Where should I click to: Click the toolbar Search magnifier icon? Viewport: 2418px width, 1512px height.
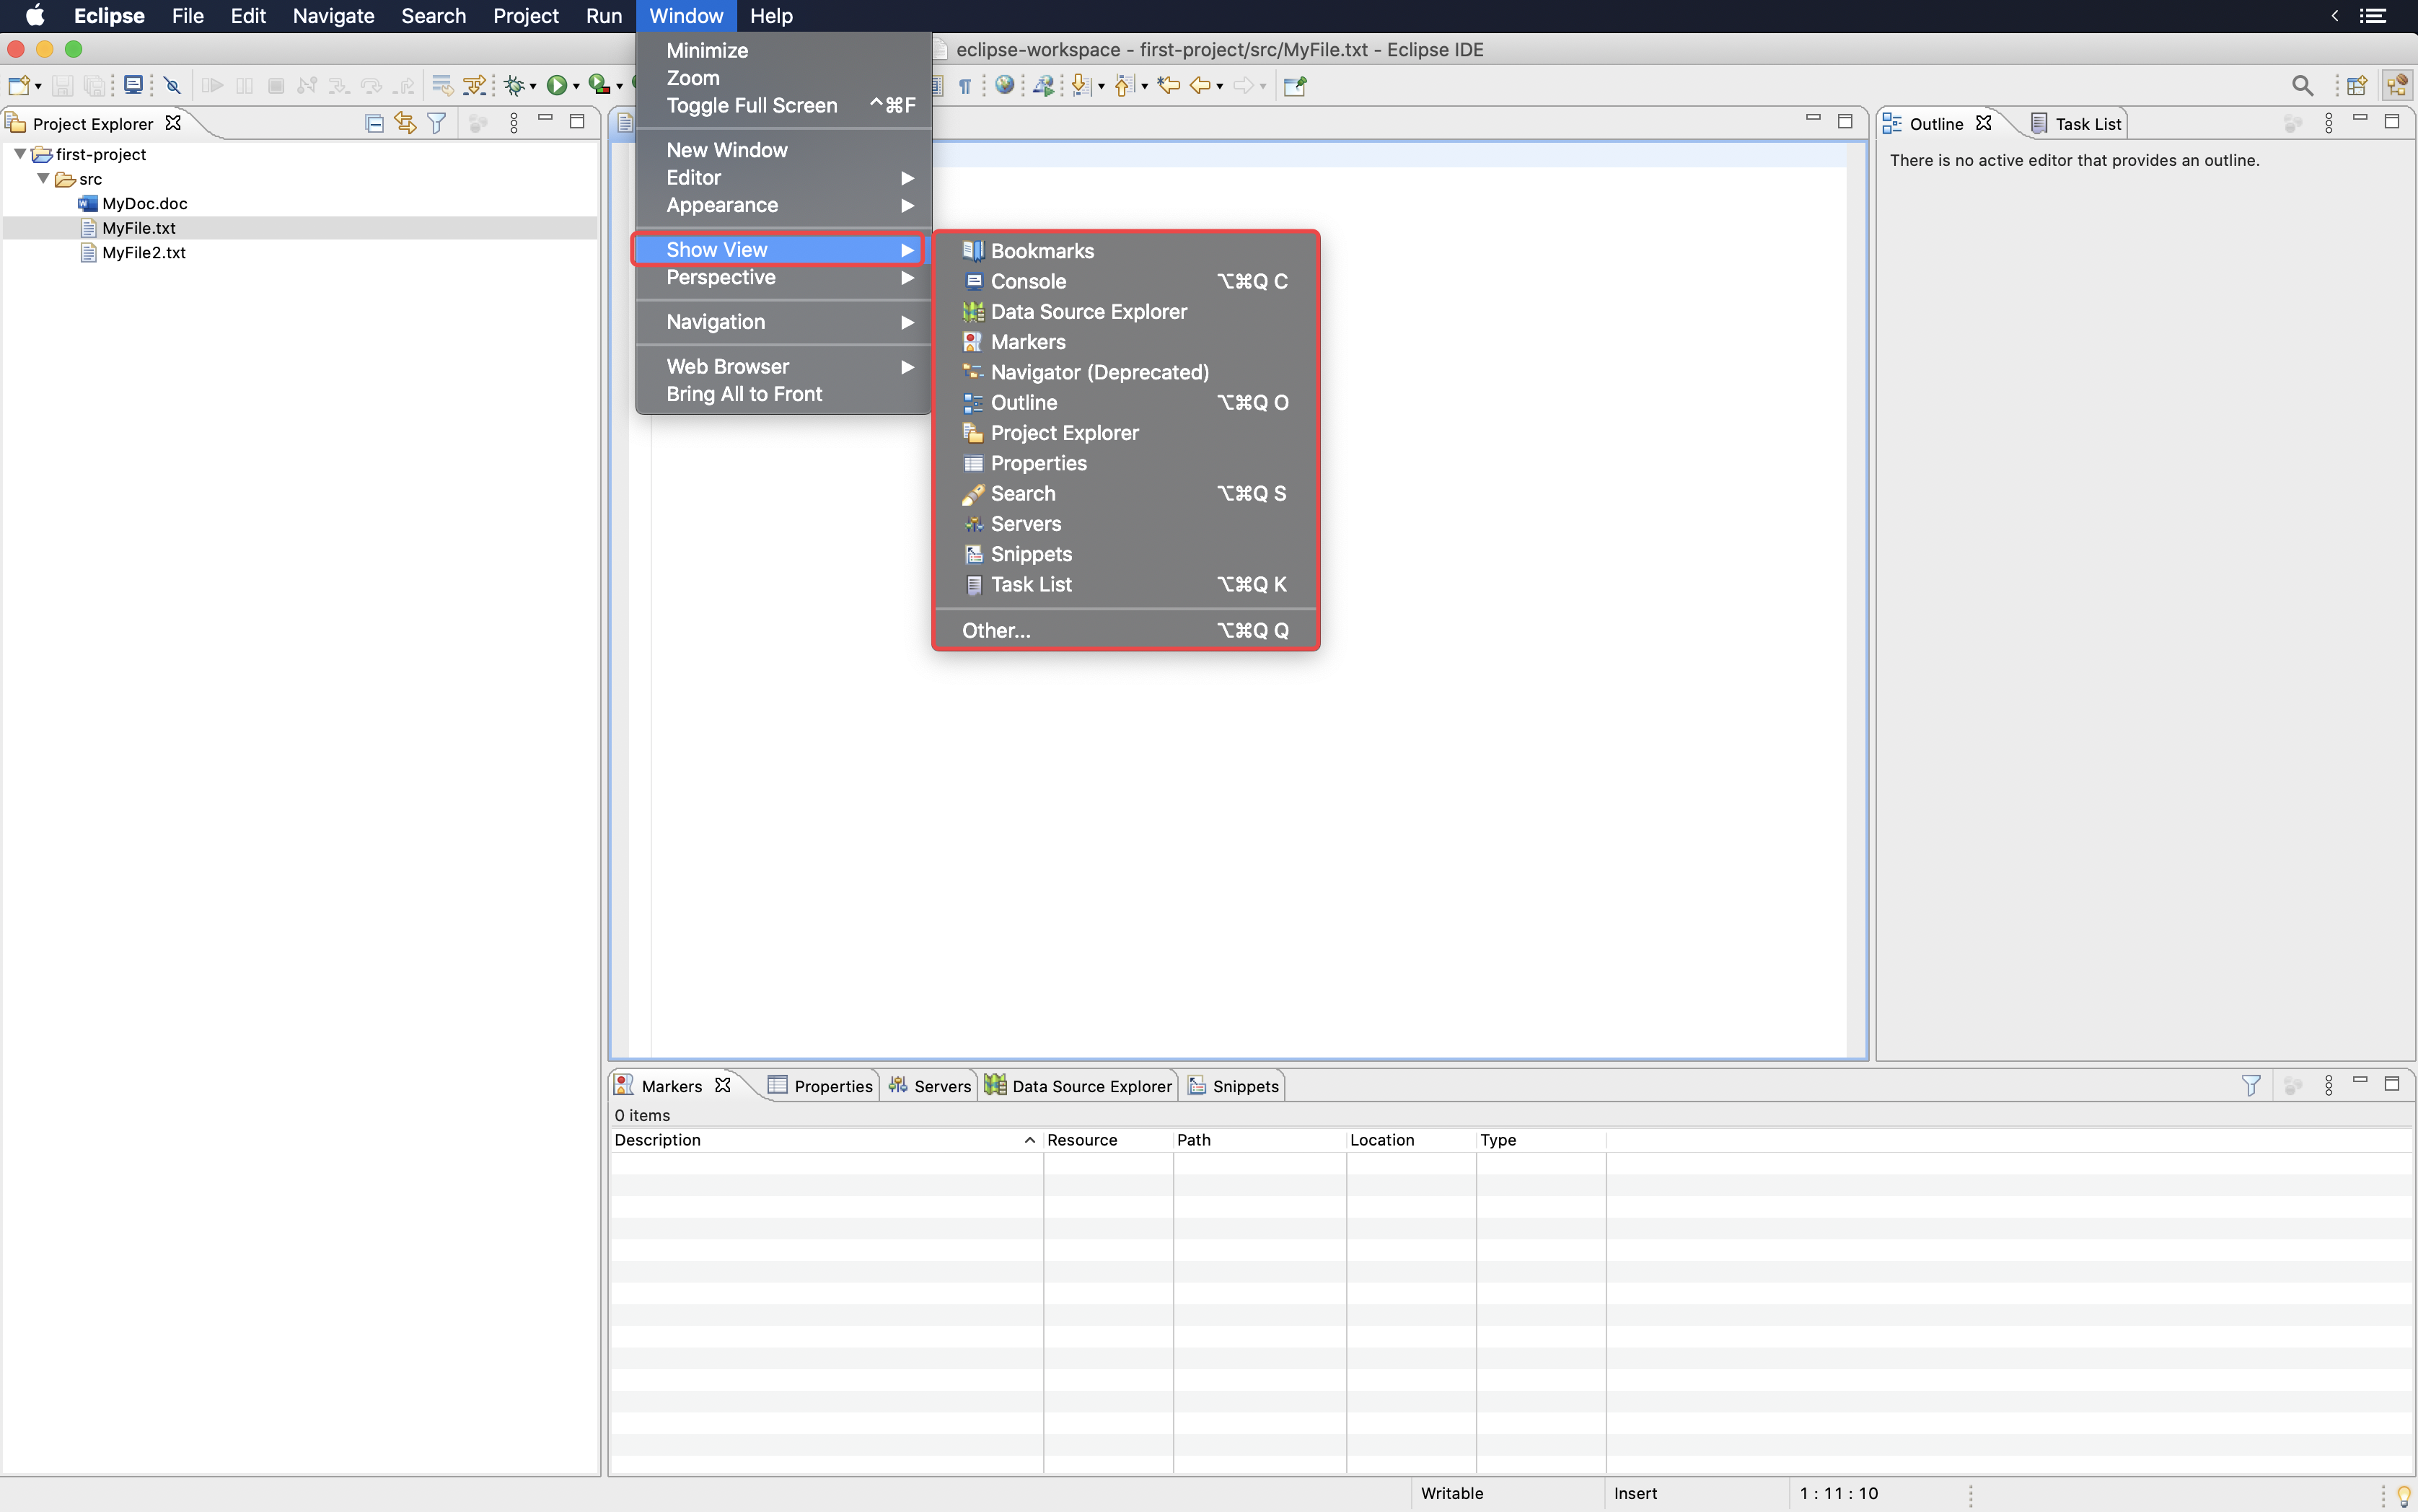2302,86
